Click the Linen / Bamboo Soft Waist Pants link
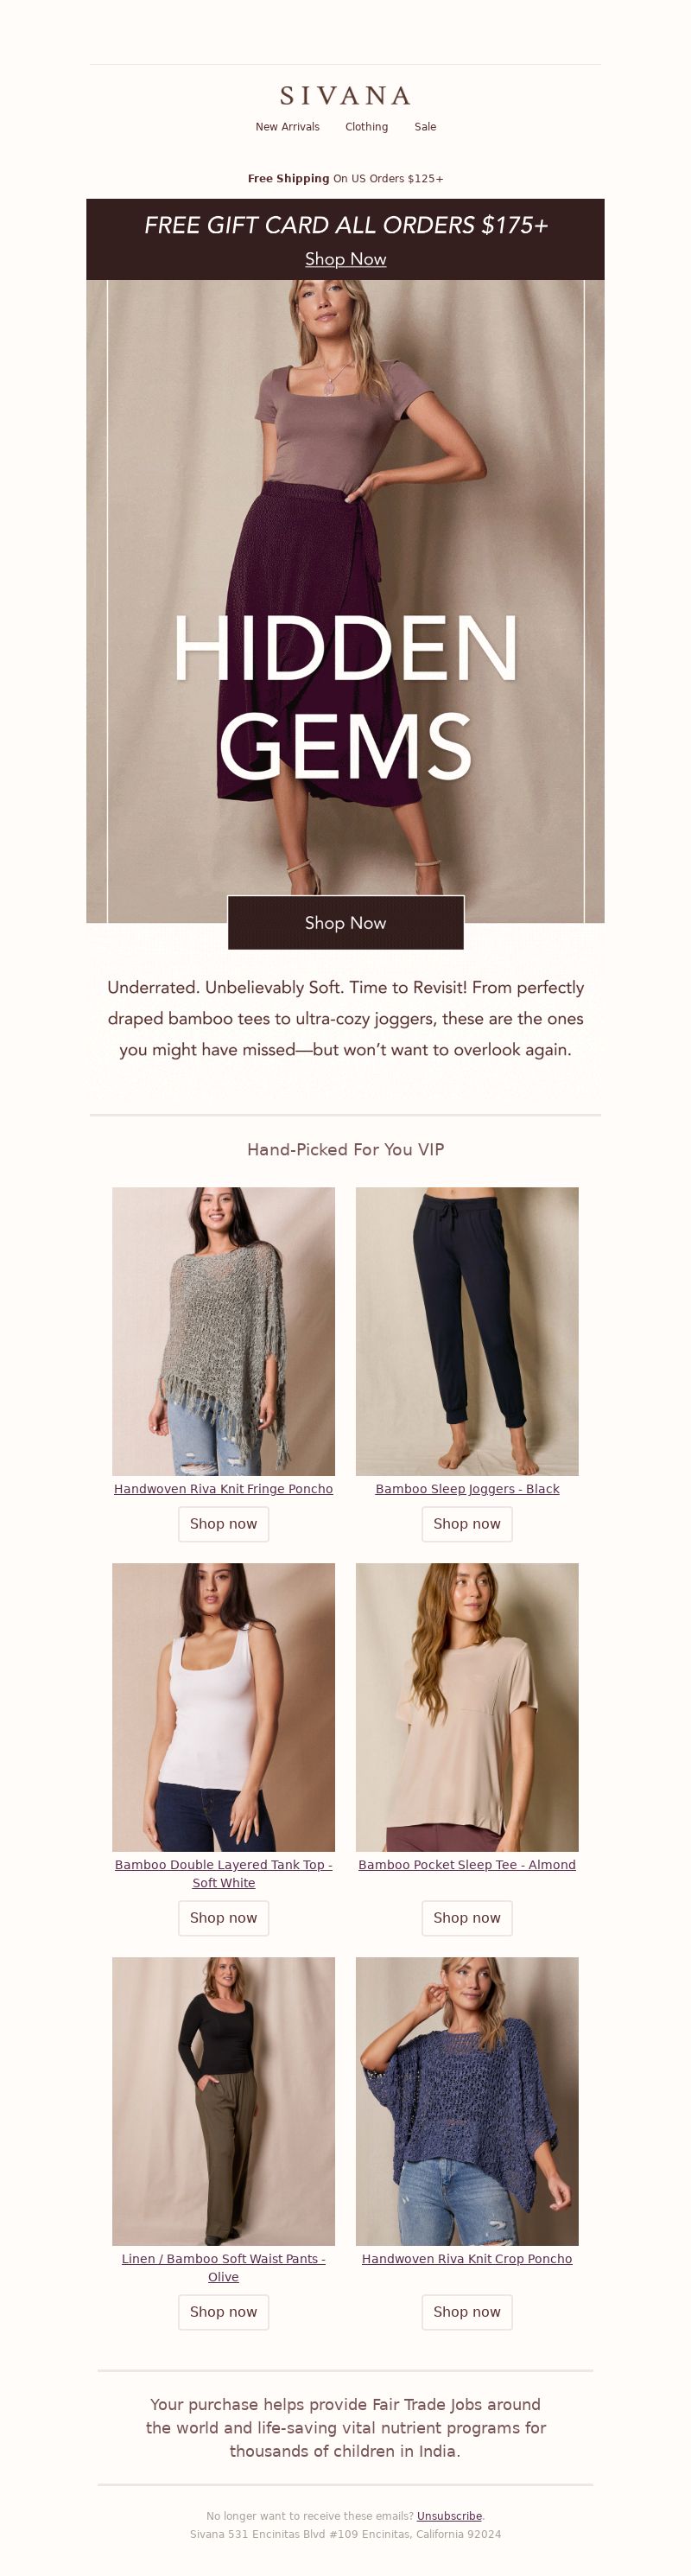This screenshot has height=2576, width=691. (223, 2268)
